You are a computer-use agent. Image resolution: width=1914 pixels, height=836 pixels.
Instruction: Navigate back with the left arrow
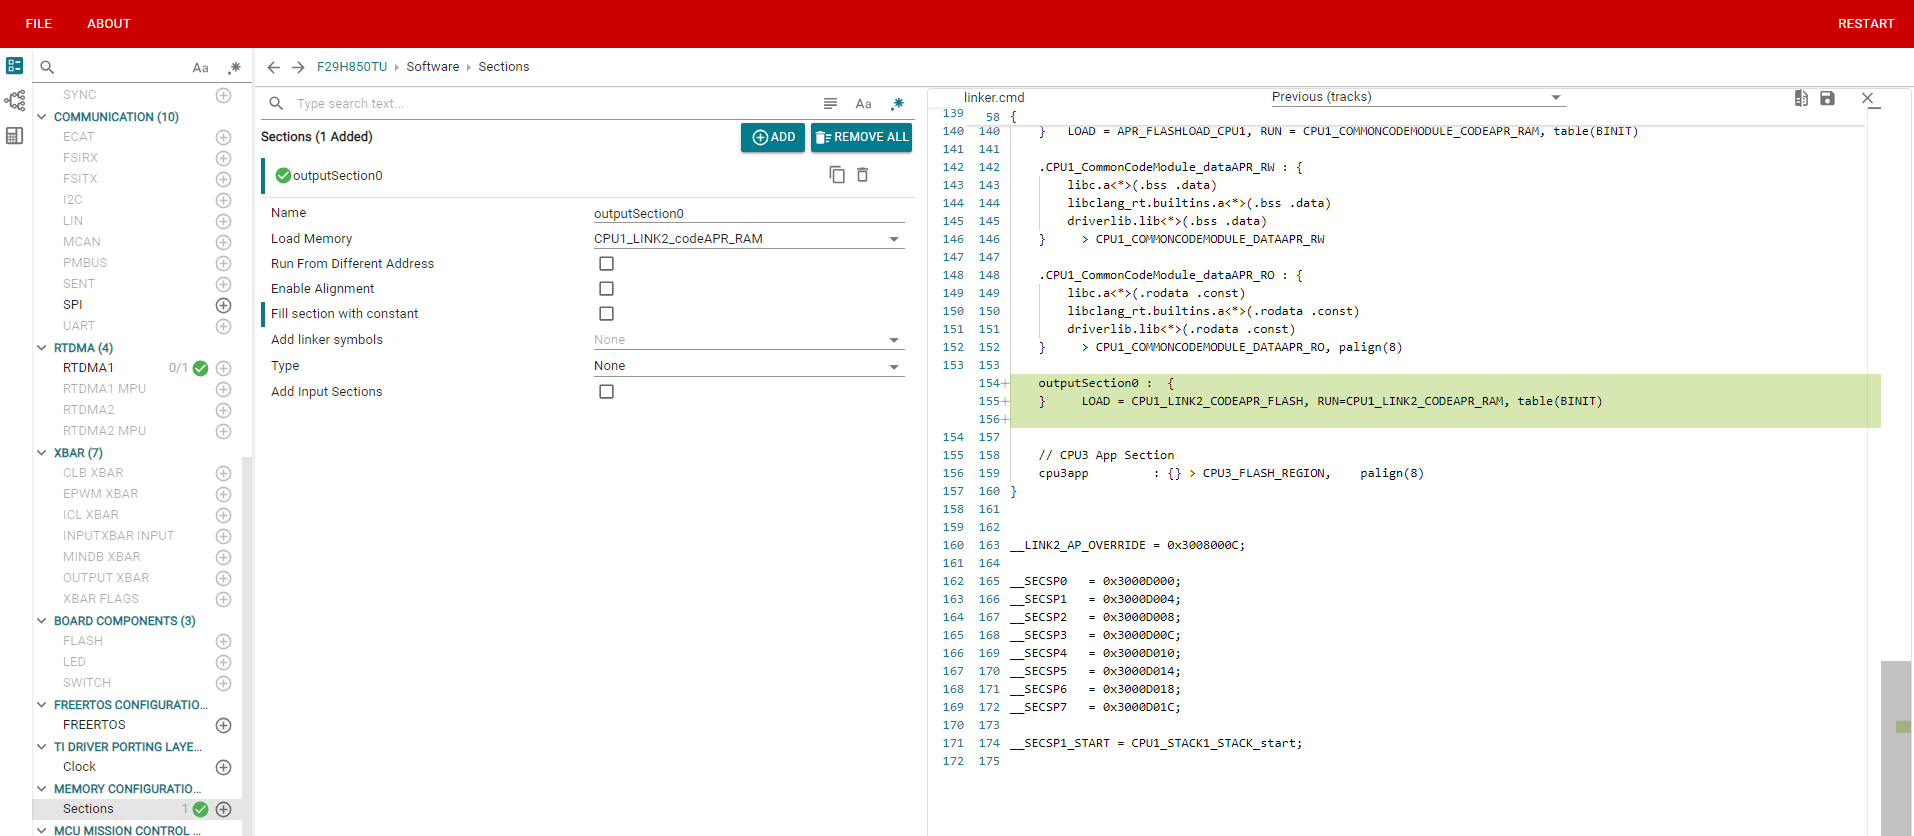[x=273, y=67]
